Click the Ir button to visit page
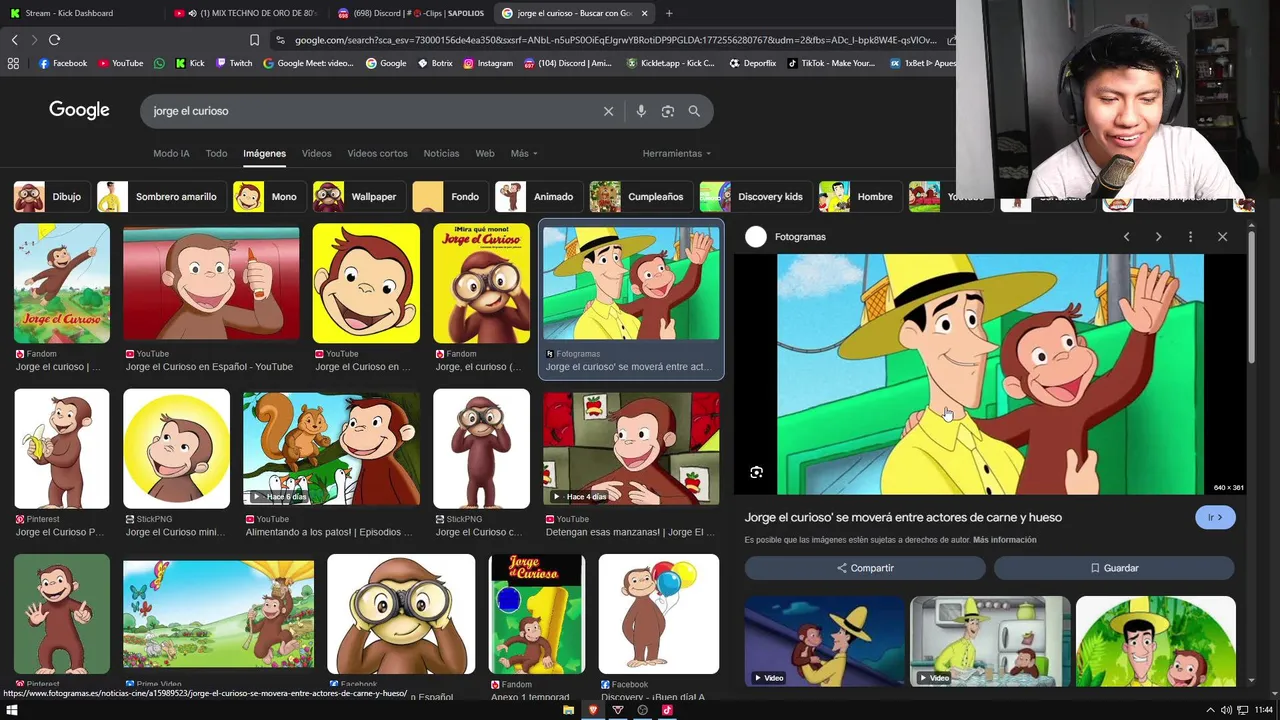1280x720 pixels. point(1215,517)
